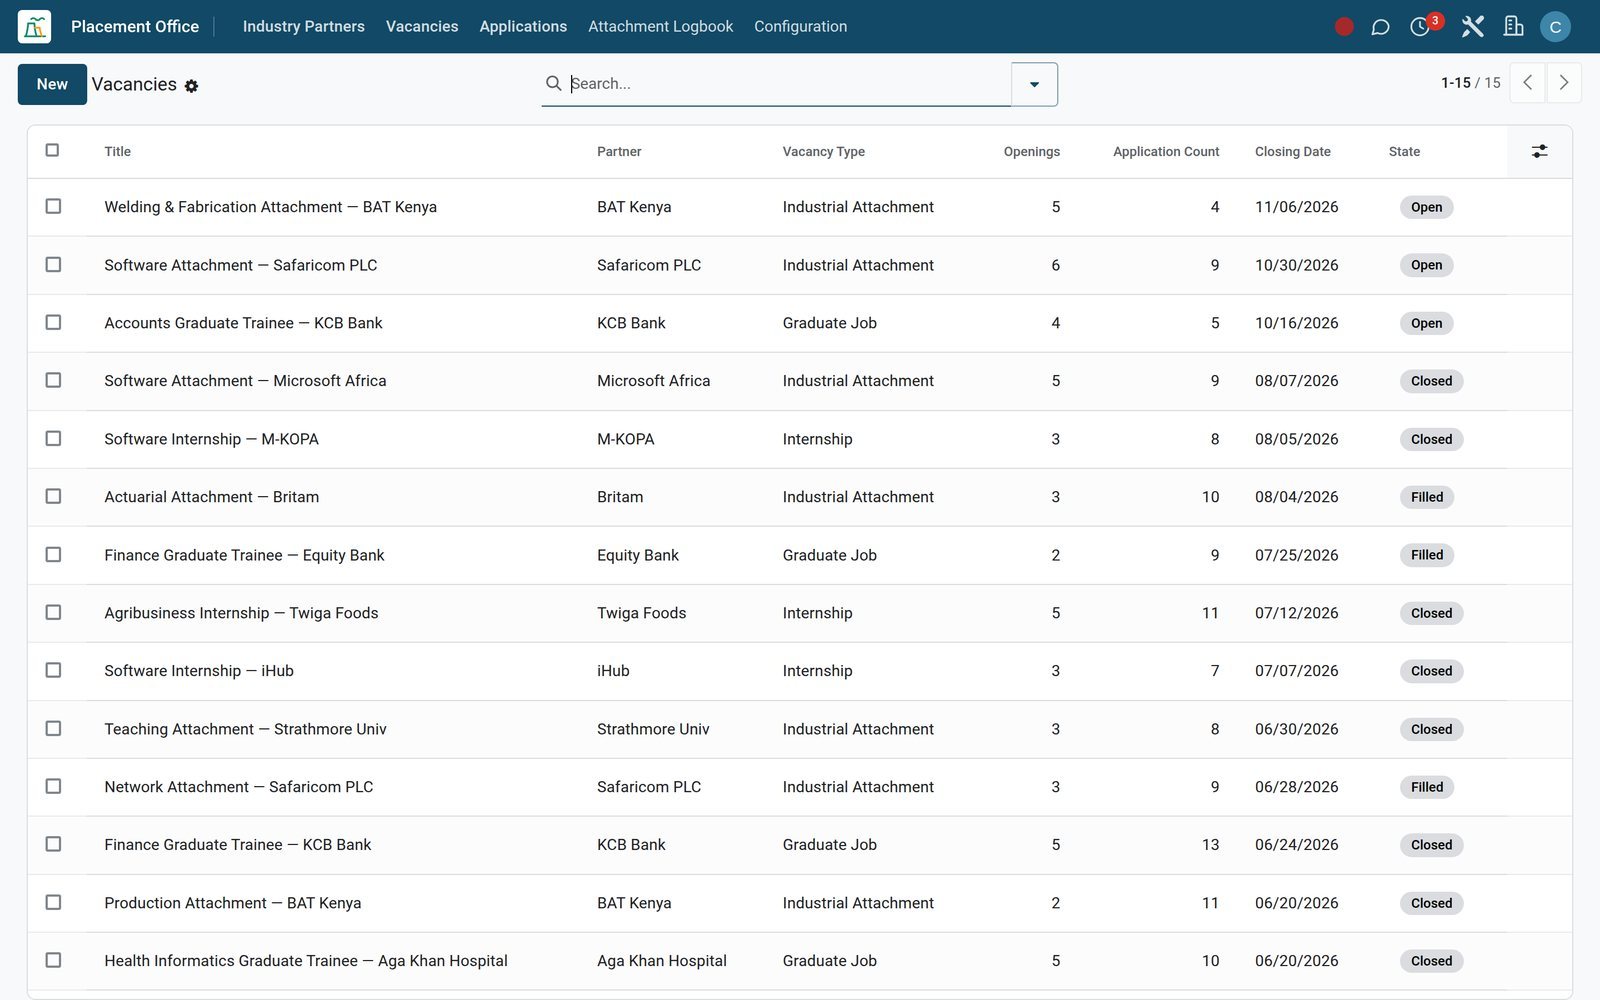Sort by the Openings column header
1600x1000 pixels.
[x=1031, y=152]
